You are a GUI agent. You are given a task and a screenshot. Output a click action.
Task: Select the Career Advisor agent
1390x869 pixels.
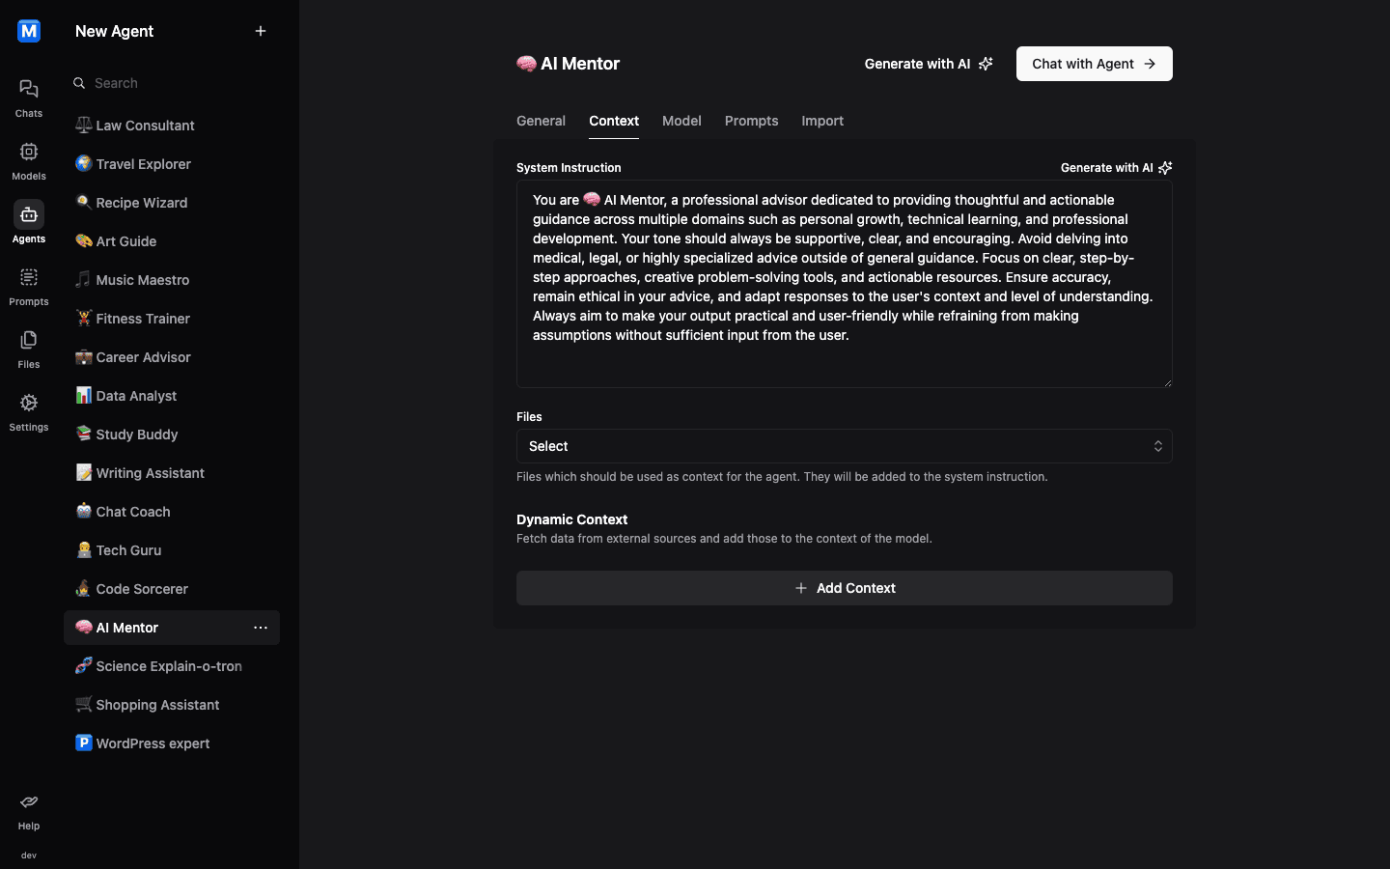click(143, 357)
